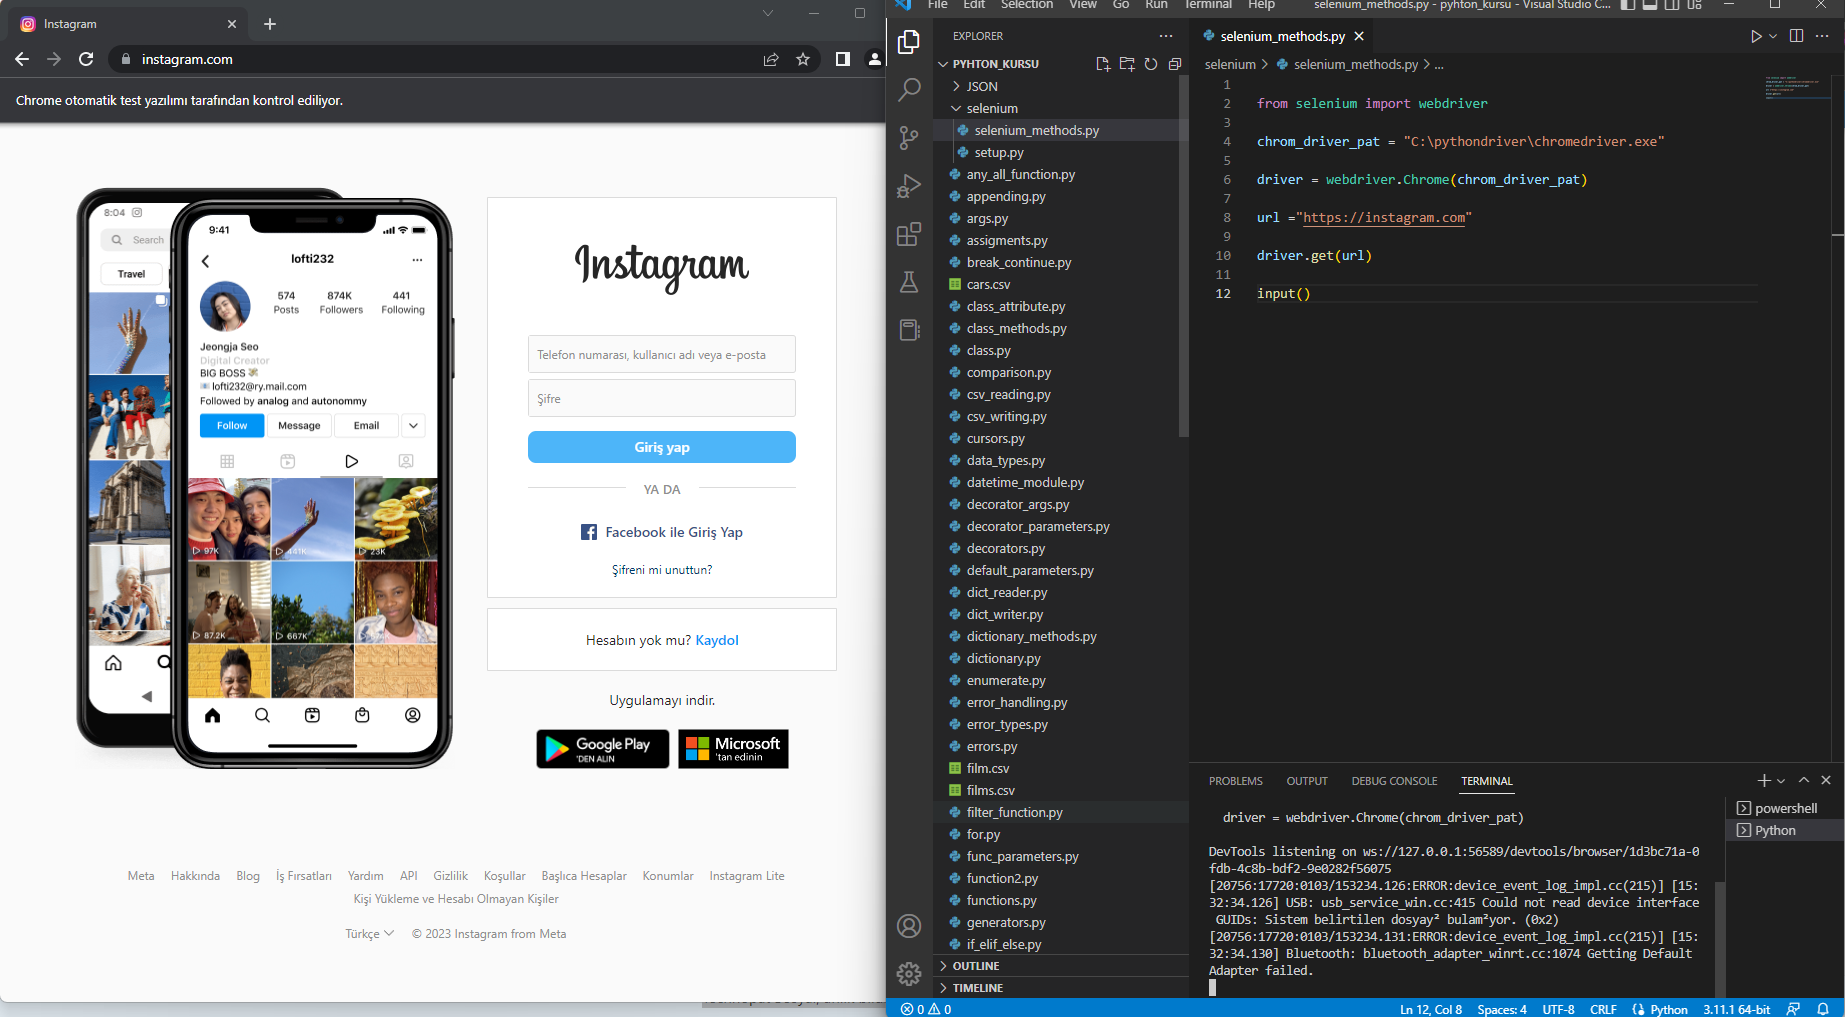Screen dimensions: 1845x1017
Task: Click Şifreni mi unuttun? link
Action: click(662, 570)
